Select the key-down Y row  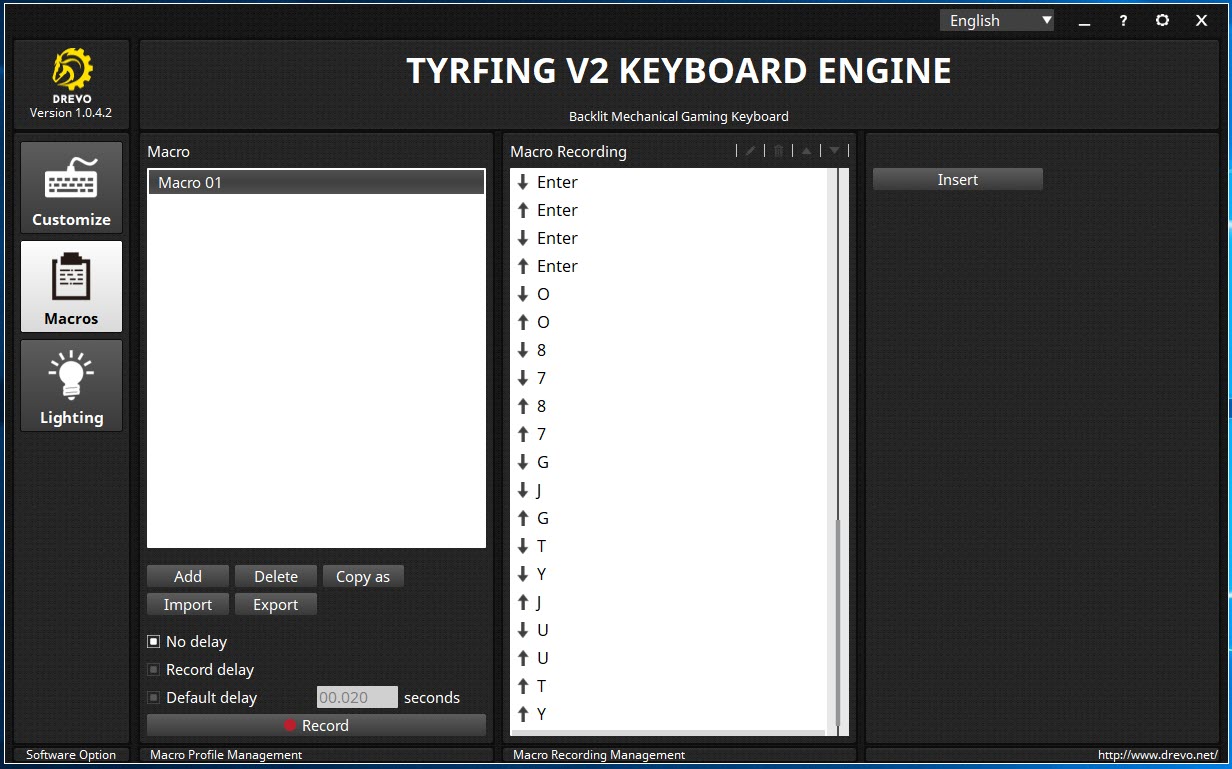670,574
